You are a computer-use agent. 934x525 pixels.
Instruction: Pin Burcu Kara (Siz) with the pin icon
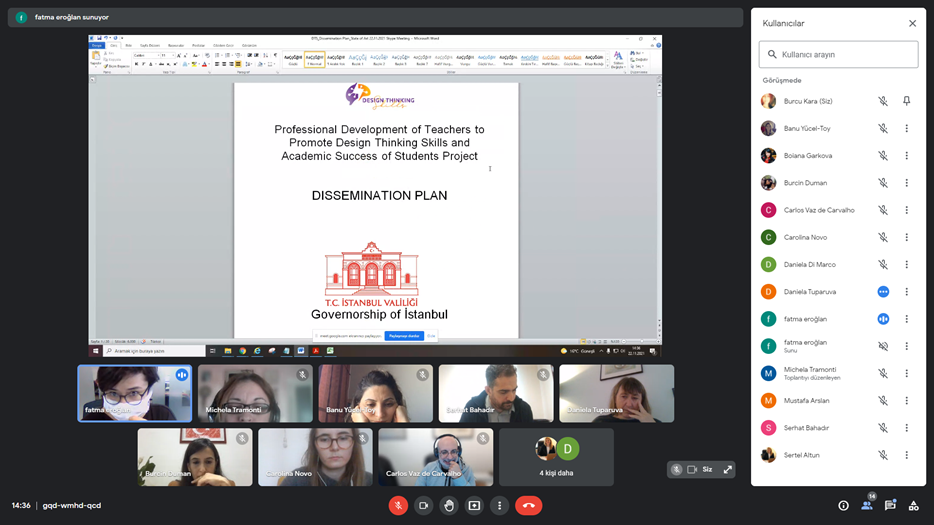(x=906, y=101)
